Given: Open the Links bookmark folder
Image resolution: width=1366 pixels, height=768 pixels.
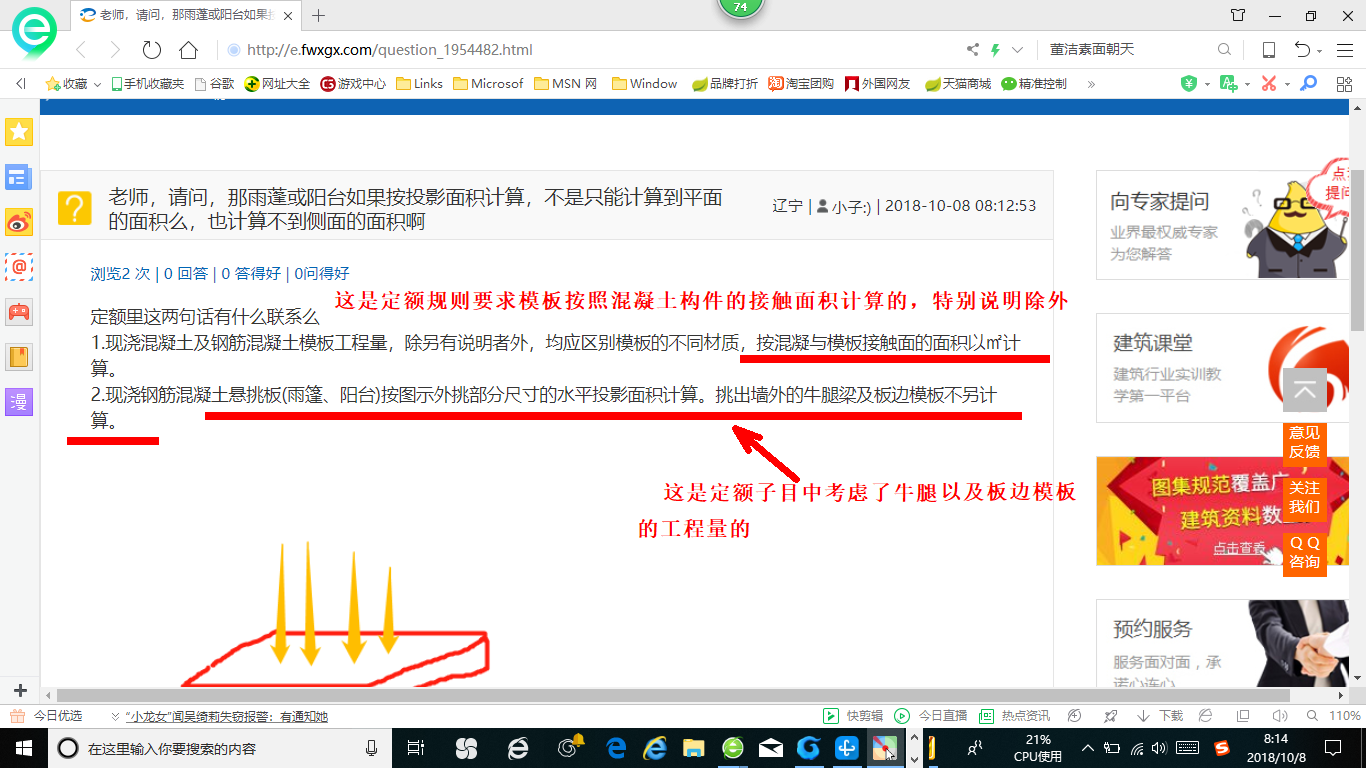Looking at the screenshot, I should tap(419, 84).
